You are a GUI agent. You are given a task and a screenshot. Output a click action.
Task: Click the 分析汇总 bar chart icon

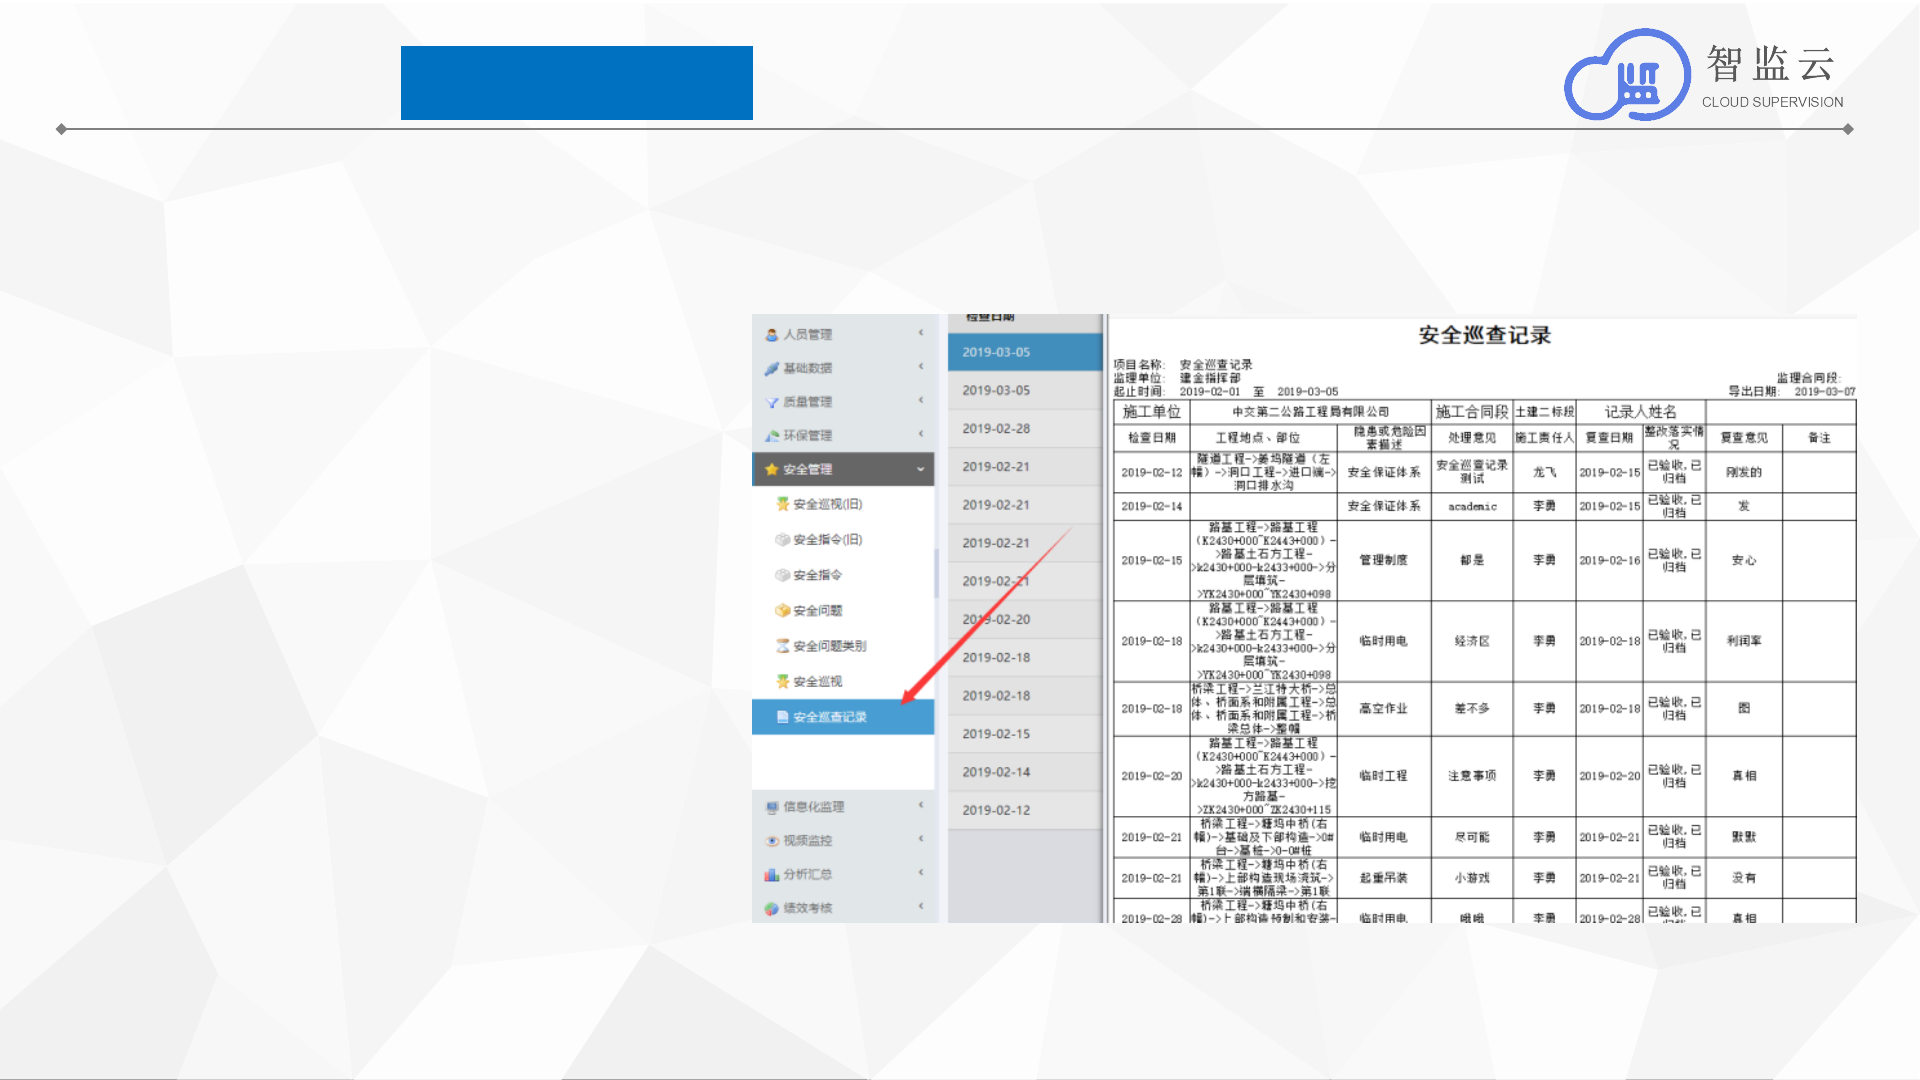pyautogui.click(x=771, y=875)
